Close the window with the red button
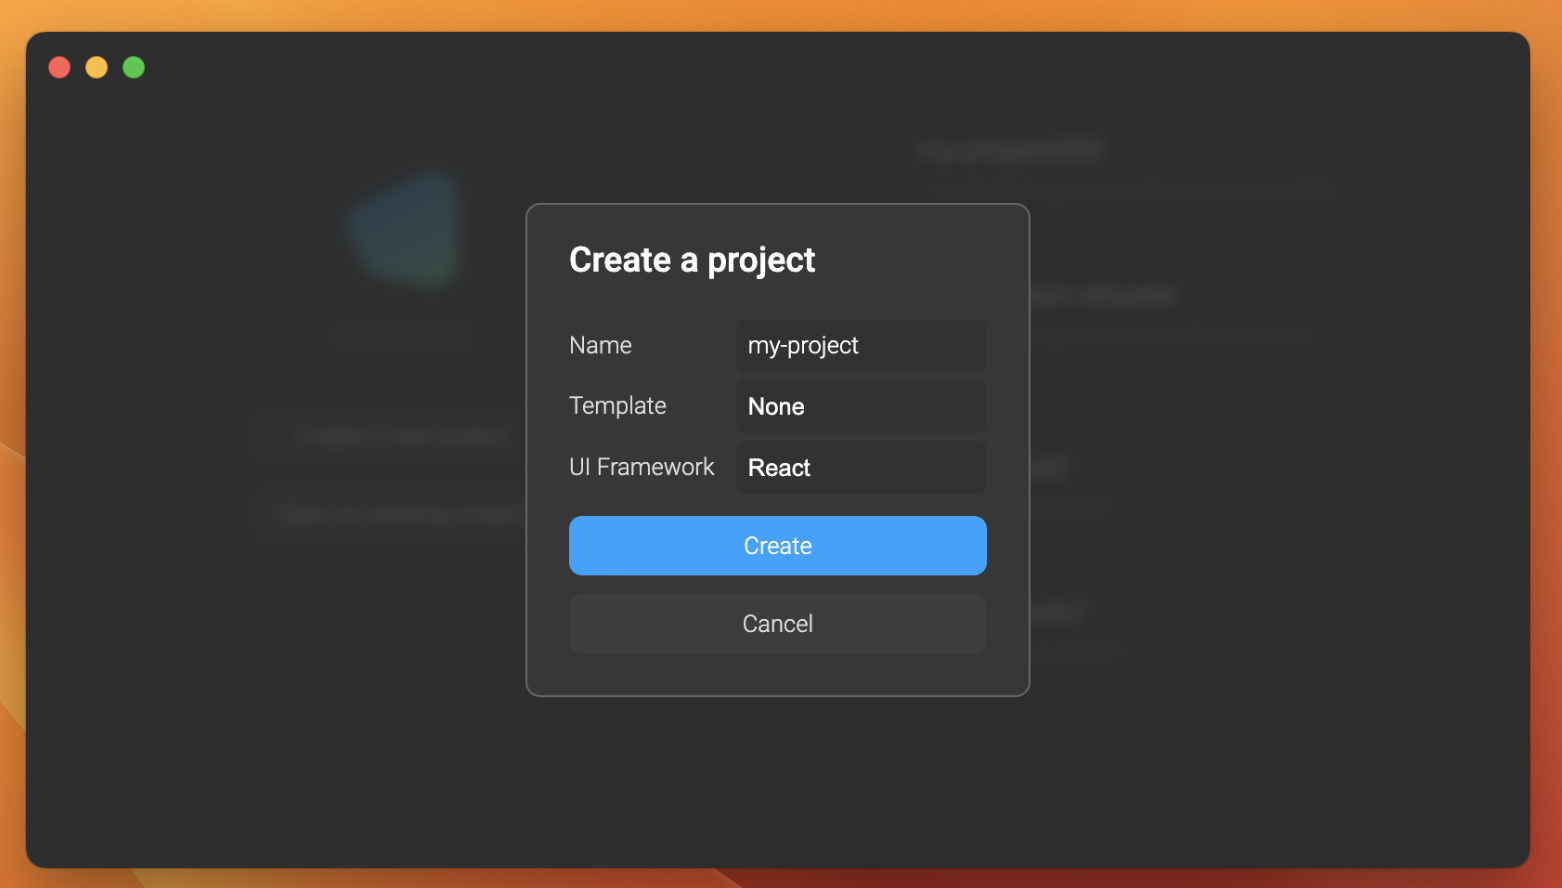The height and width of the screenshot is (888, 1562). 60,67
